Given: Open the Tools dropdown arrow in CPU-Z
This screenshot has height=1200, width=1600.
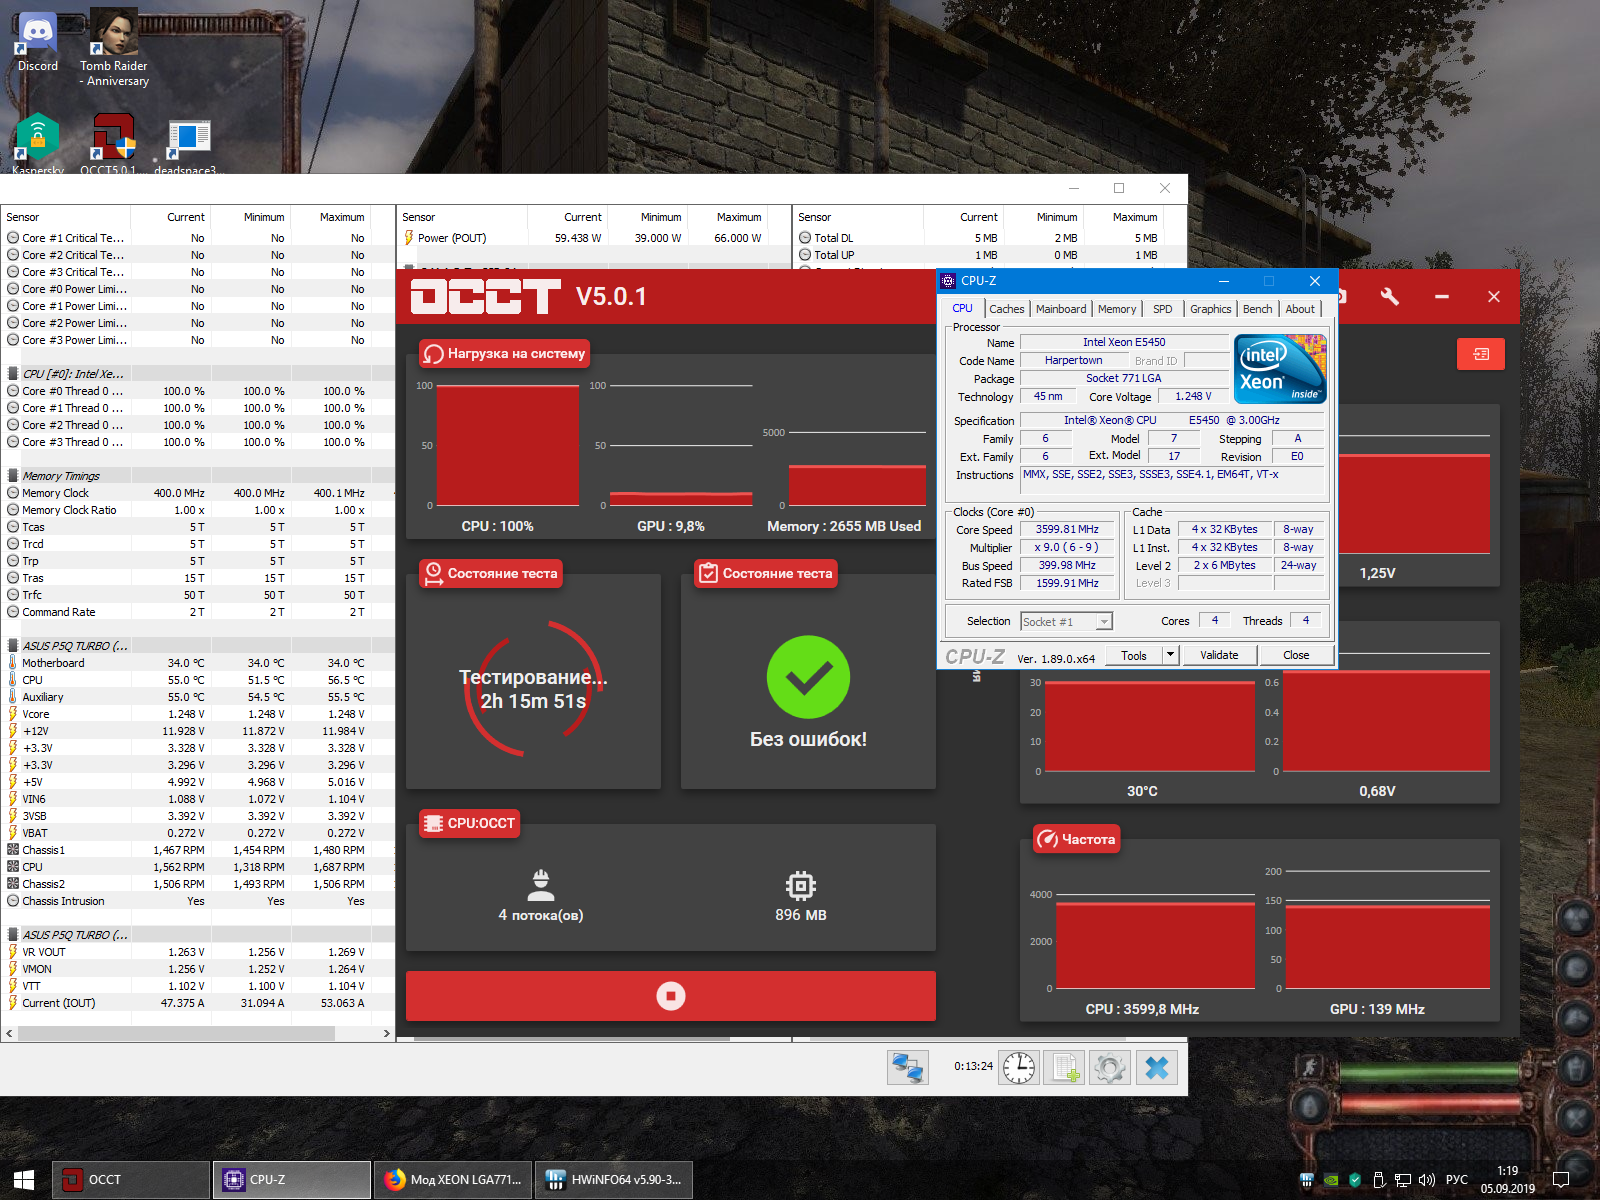Looking at the screenshot, I should pos(1170,656).
